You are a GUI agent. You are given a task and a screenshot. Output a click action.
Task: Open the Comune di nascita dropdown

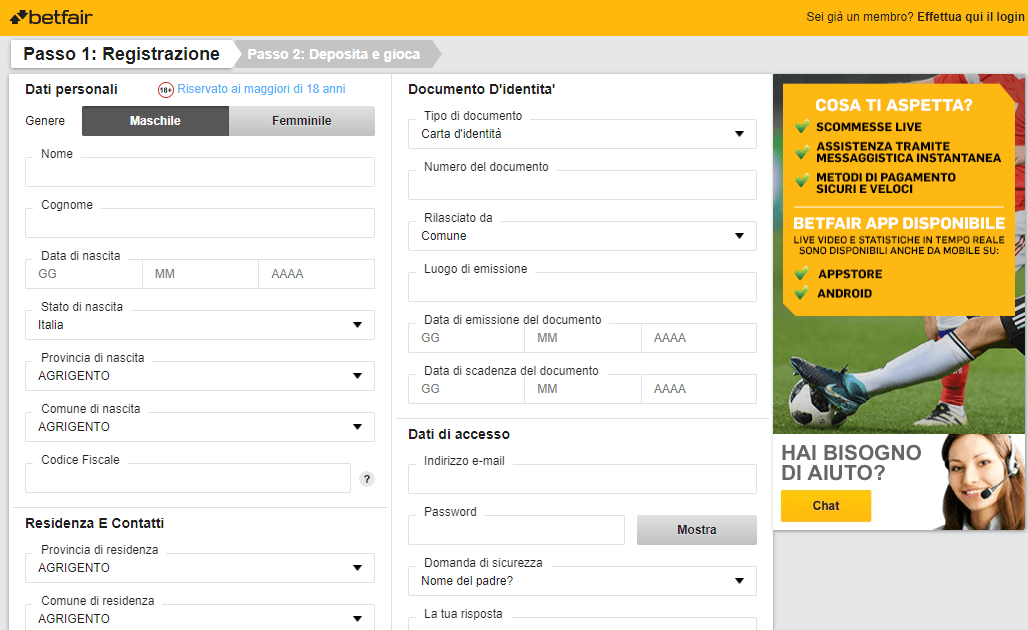[200, 427]
